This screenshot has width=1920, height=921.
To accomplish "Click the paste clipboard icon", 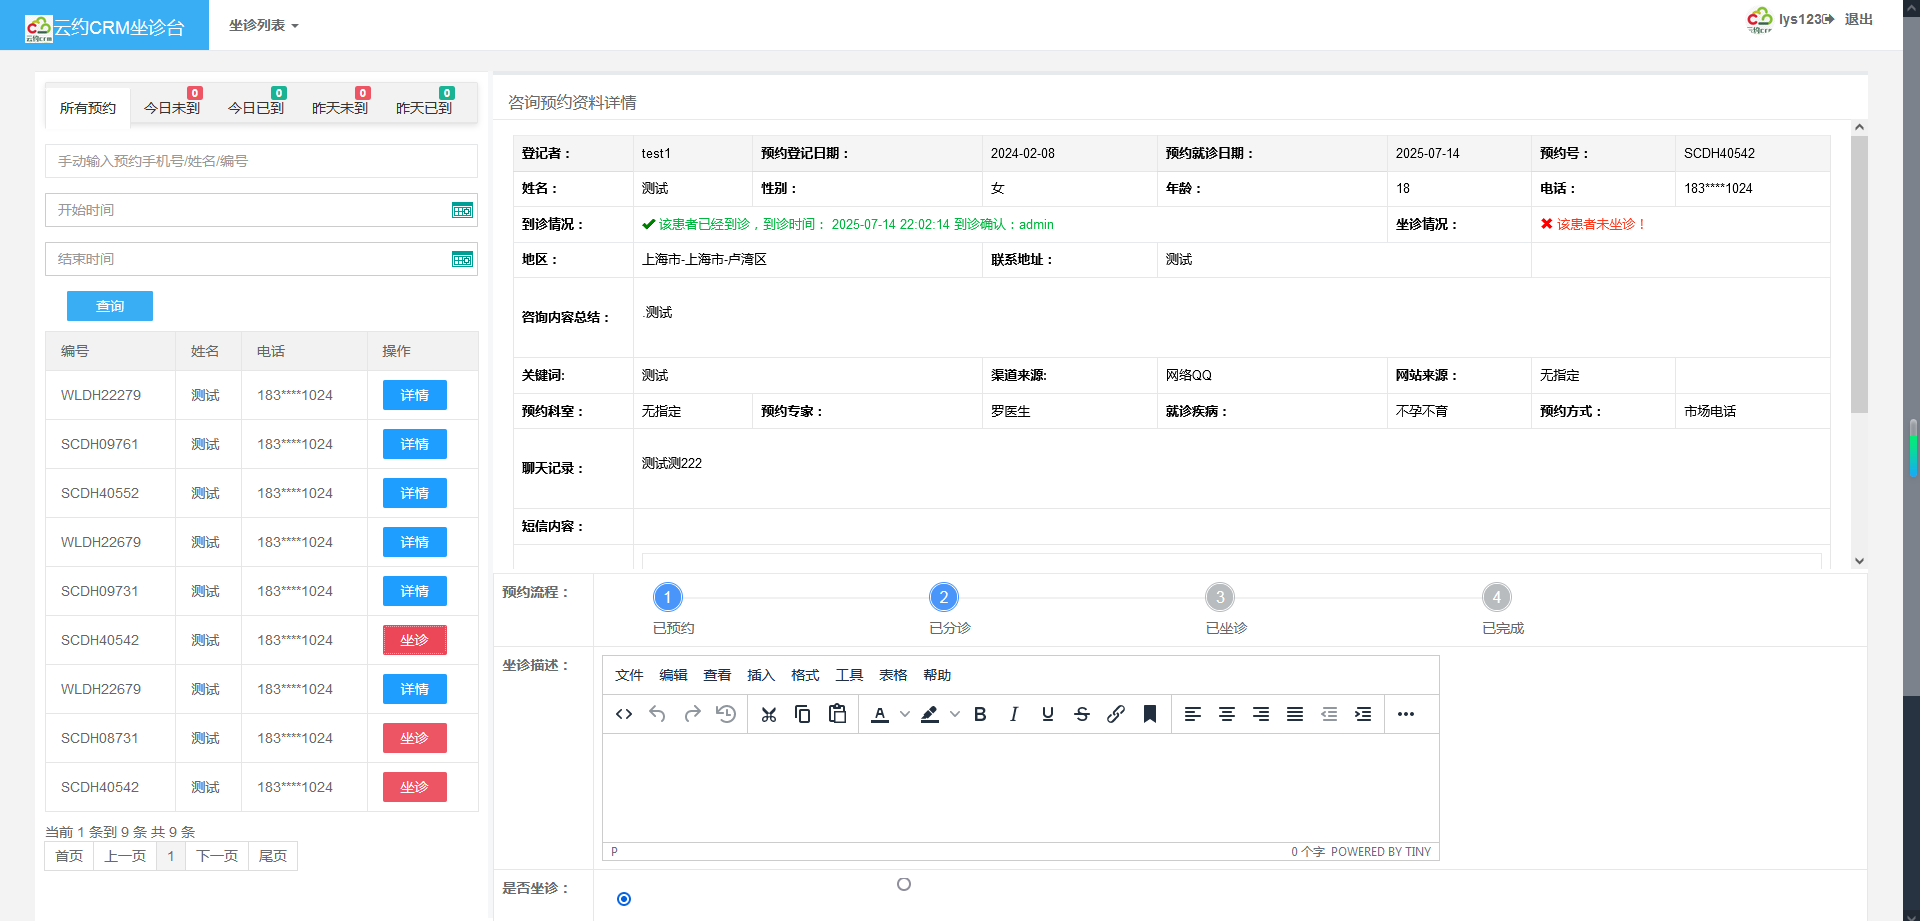I will [837, 714].
